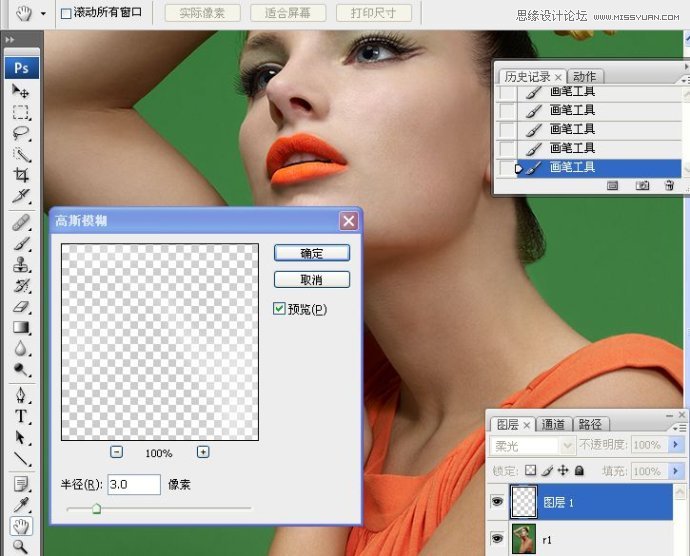Click the 实际像素 button
This screenshot has height=556, width=690.
[x=202, y=13]
